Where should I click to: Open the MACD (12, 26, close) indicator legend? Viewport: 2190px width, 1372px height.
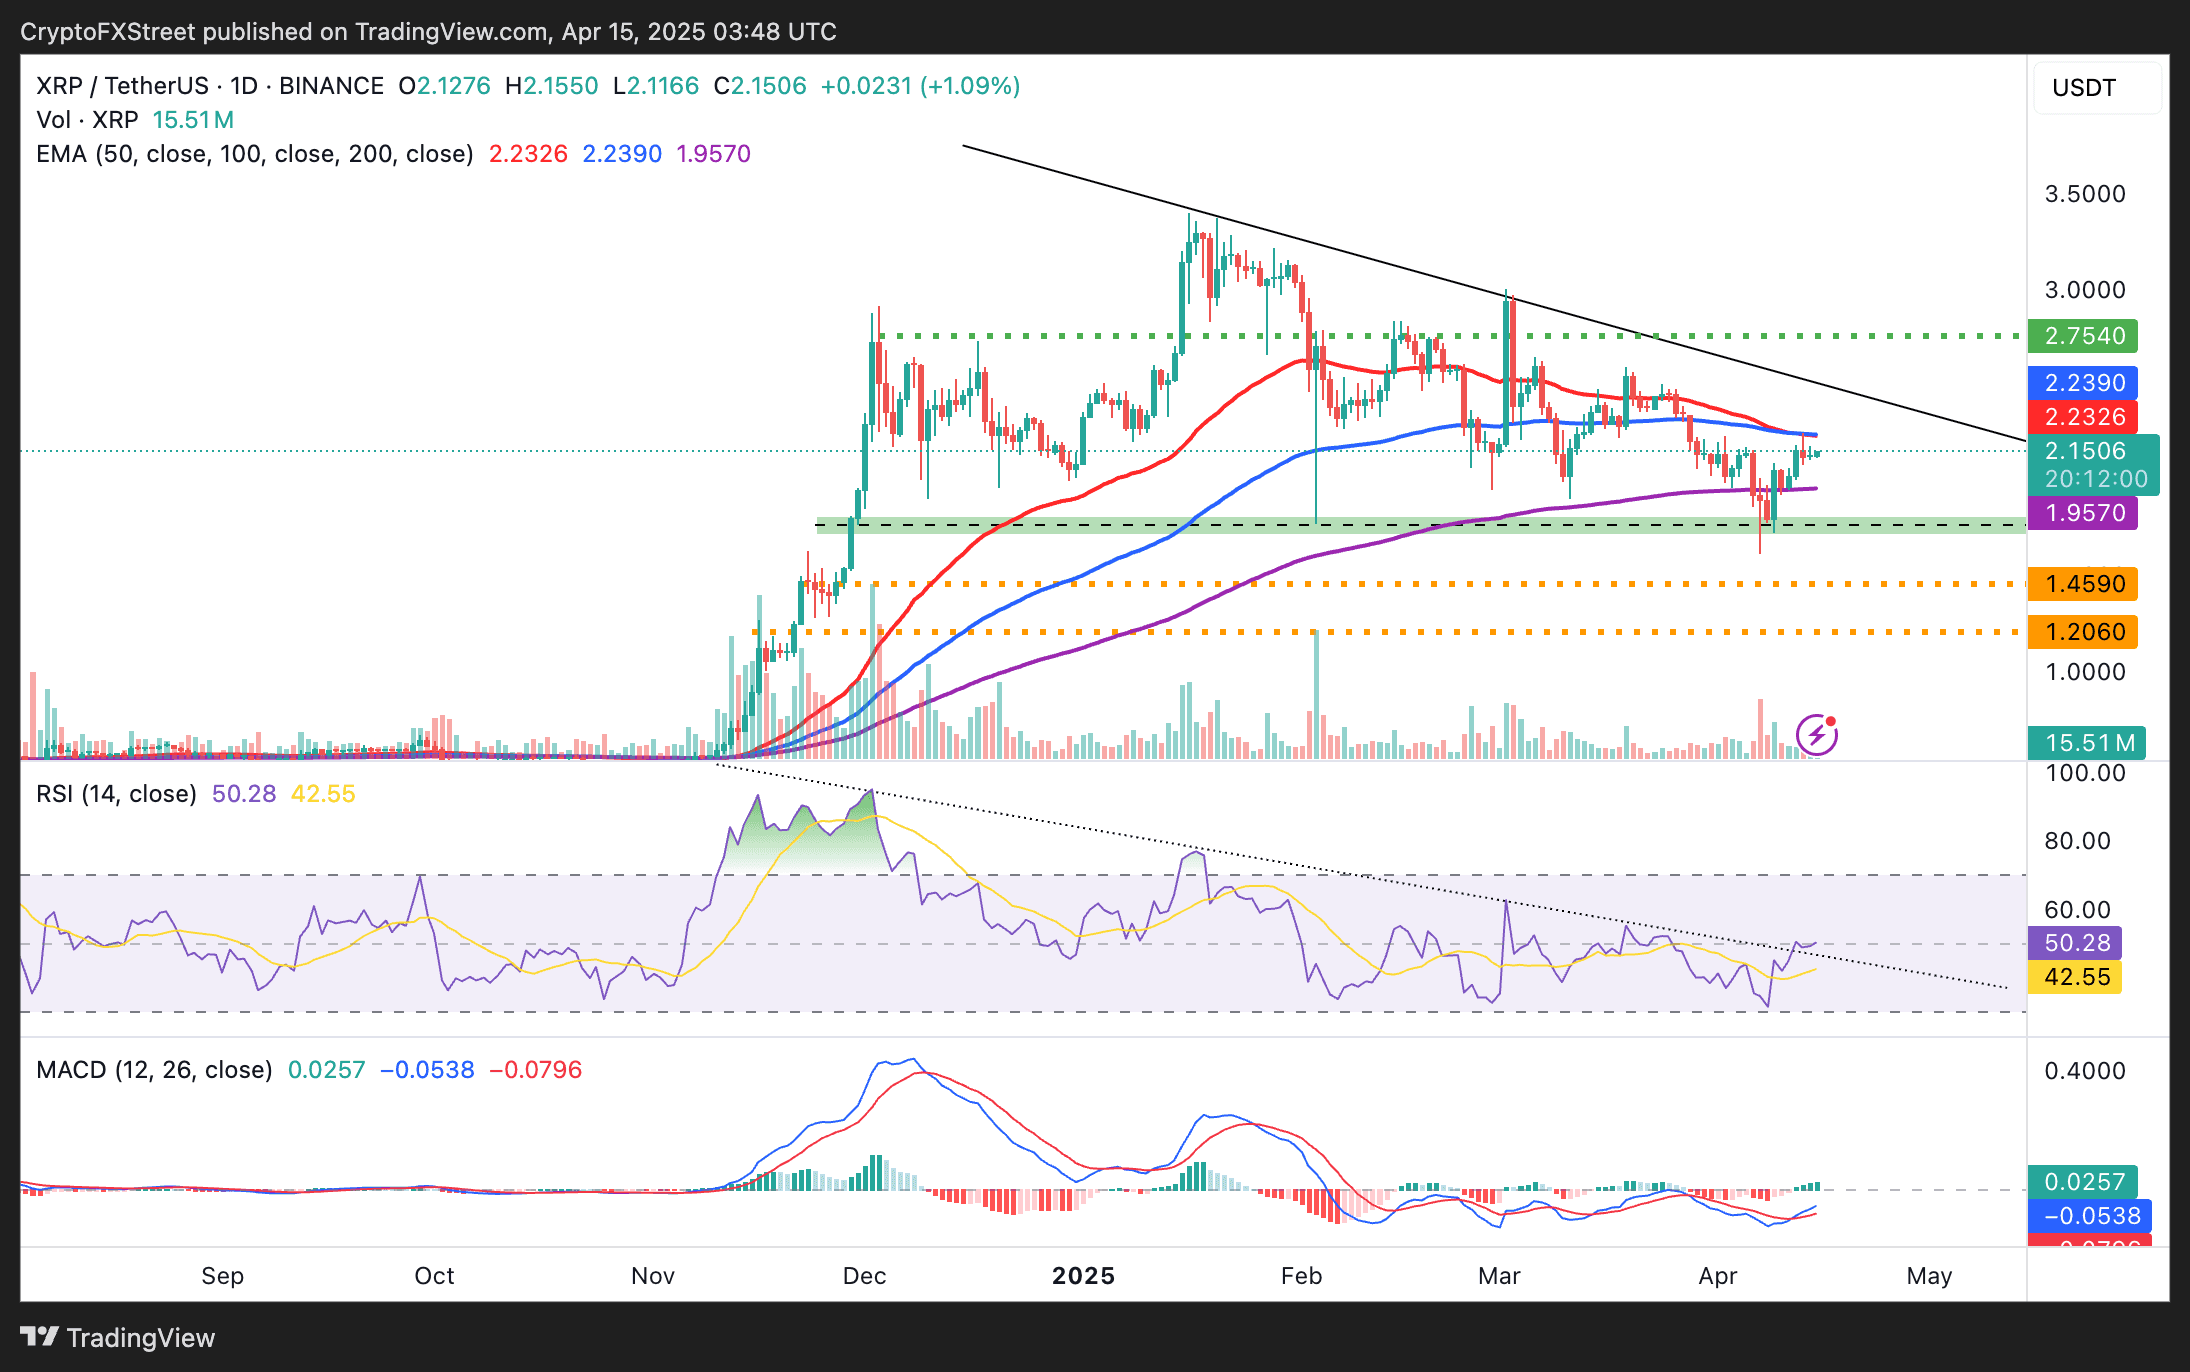pyautogui.click(x=154, y=1070)
